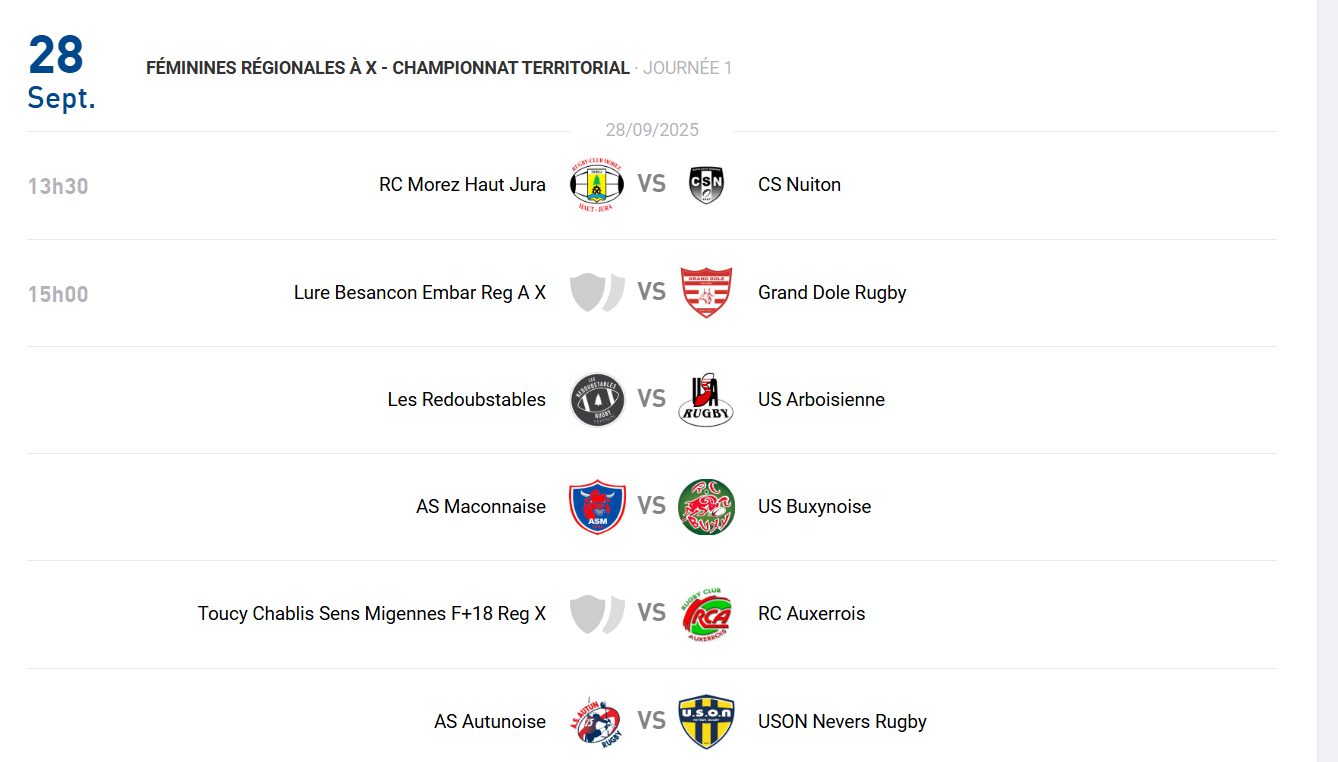The height and width of the screenshot is (762, 1338).
Task: Select the Grand Dole Rugby team name
Action: 832,293
